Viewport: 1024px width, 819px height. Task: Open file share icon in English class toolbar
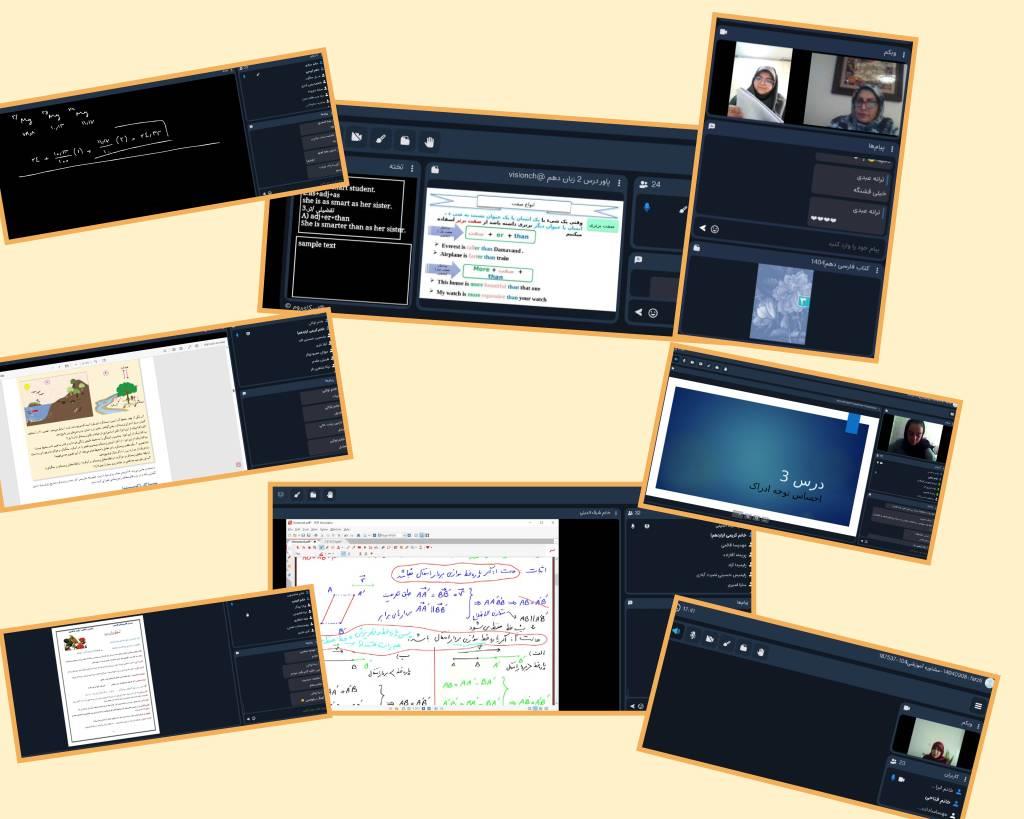[405, 140]
